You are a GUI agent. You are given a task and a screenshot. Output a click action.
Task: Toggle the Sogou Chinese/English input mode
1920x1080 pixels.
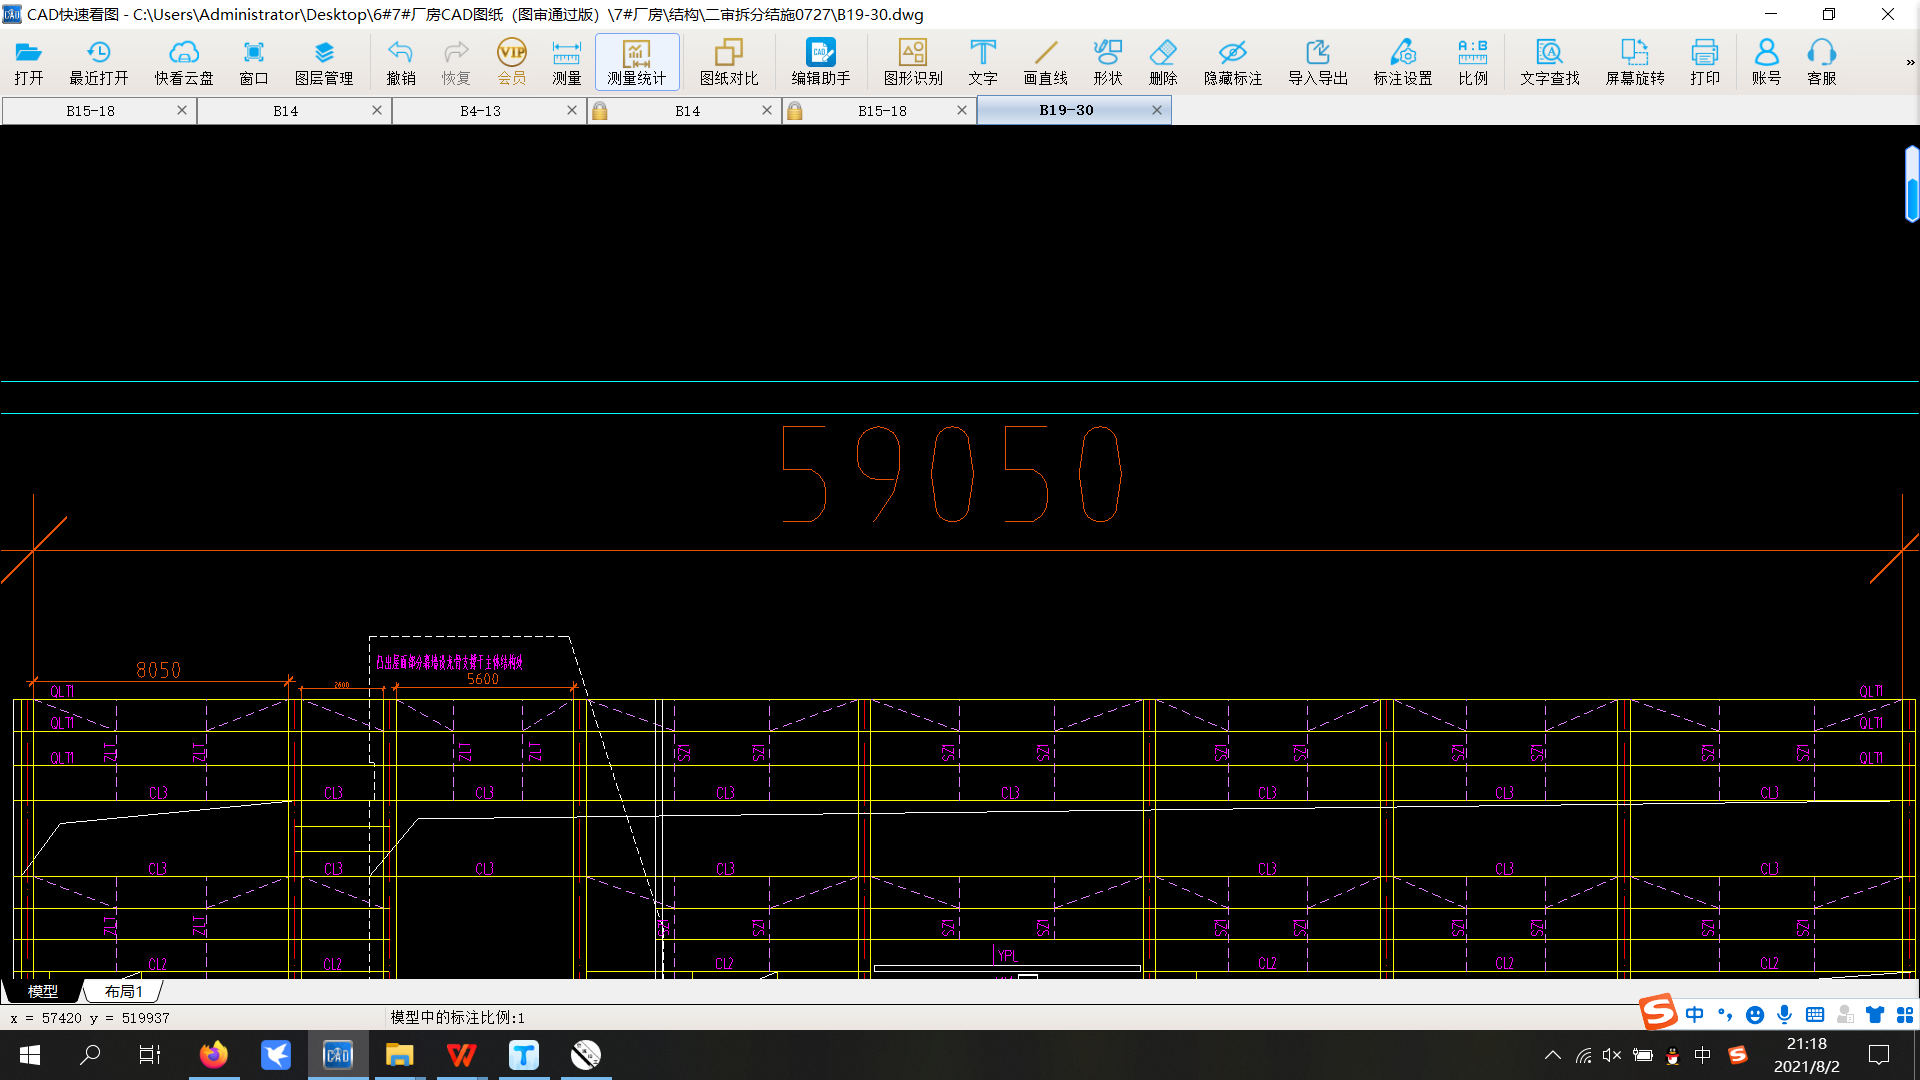1694,1015
